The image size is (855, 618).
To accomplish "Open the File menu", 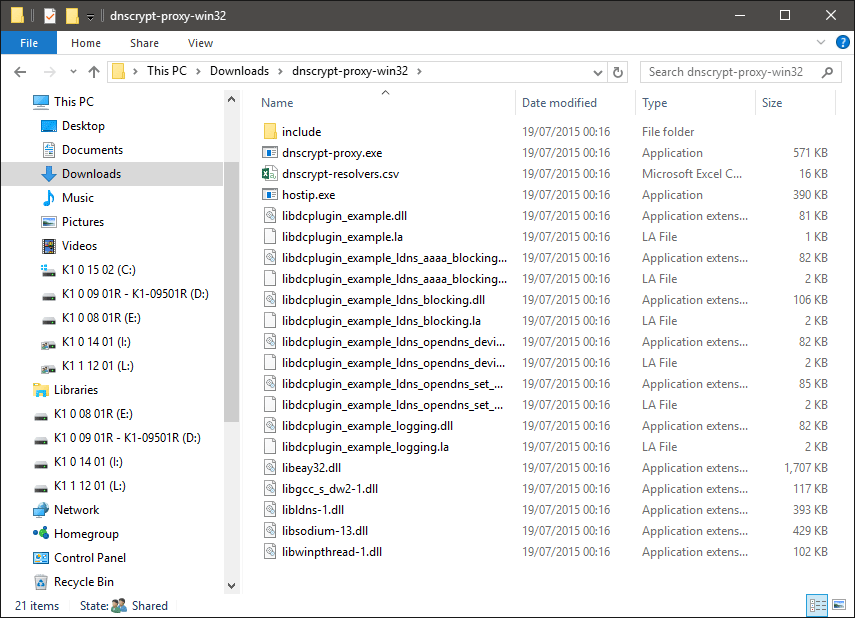I will click(28, 43).
